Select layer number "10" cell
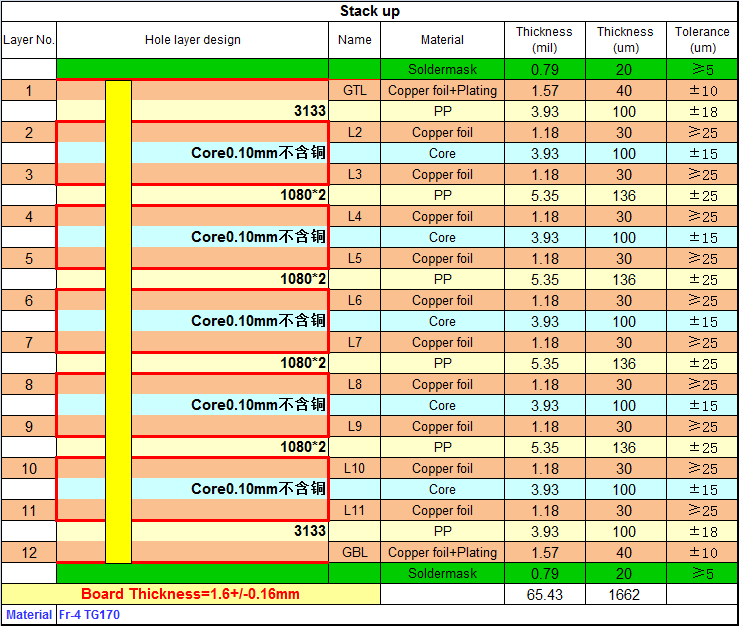 29,468
